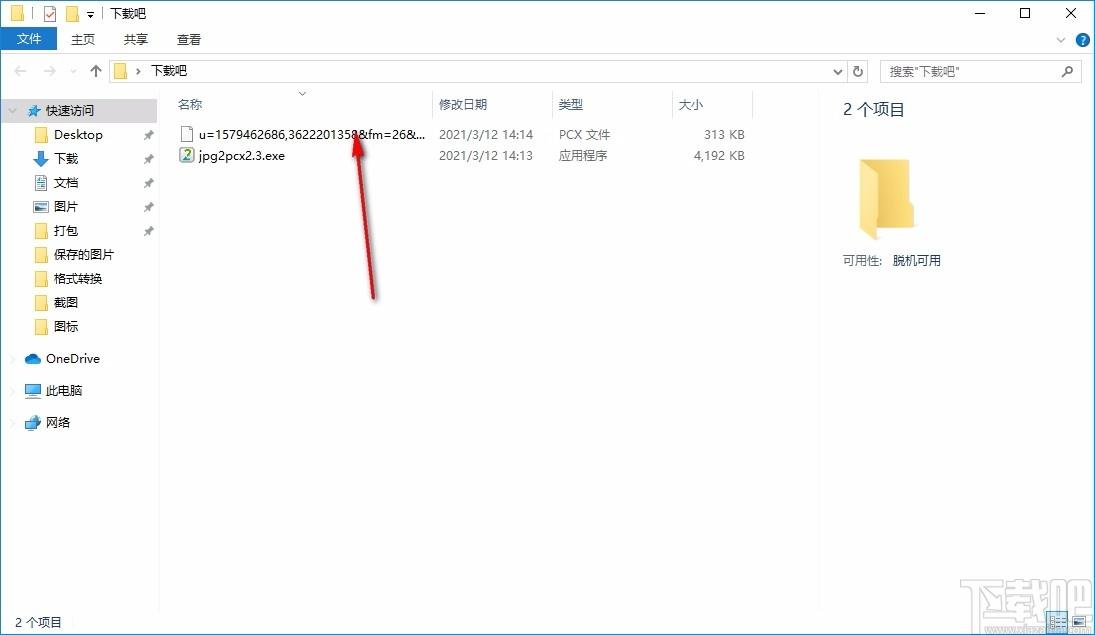This screenshot has height=635, width=1095.
Task: Open the address bar history dropdown
Action: point(837,71)
